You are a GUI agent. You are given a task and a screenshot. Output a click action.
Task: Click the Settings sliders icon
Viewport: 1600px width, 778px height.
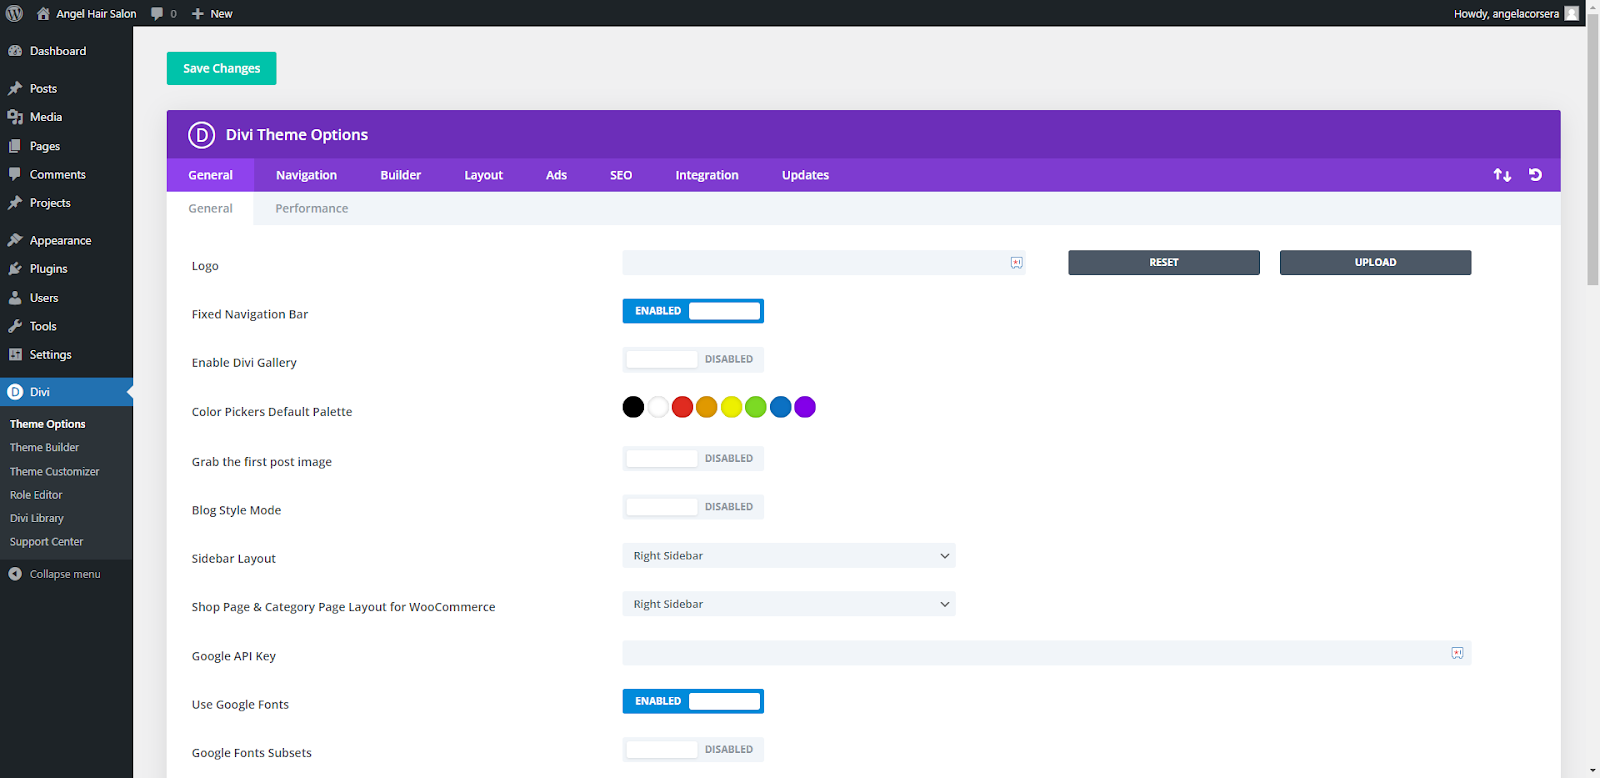15,355
